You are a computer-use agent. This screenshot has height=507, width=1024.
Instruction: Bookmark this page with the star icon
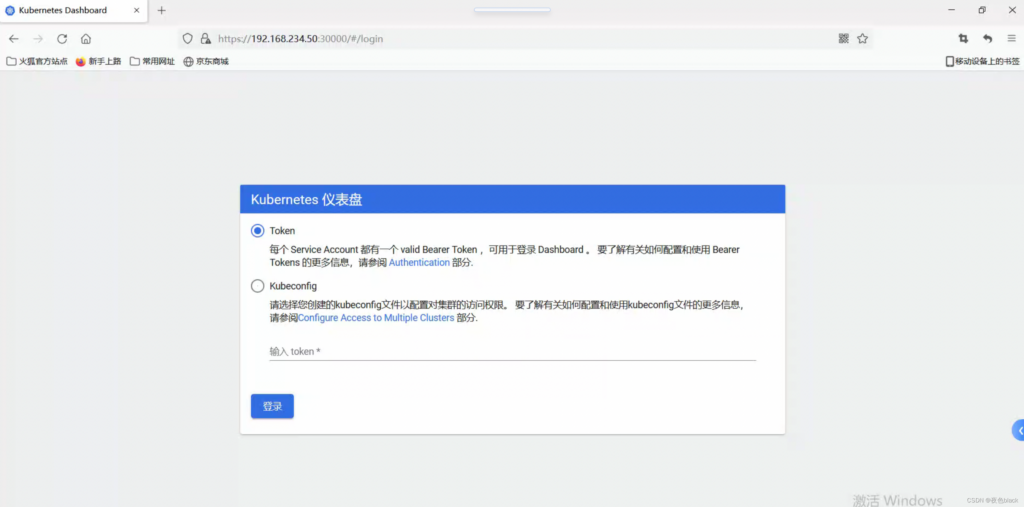[862, 39]
